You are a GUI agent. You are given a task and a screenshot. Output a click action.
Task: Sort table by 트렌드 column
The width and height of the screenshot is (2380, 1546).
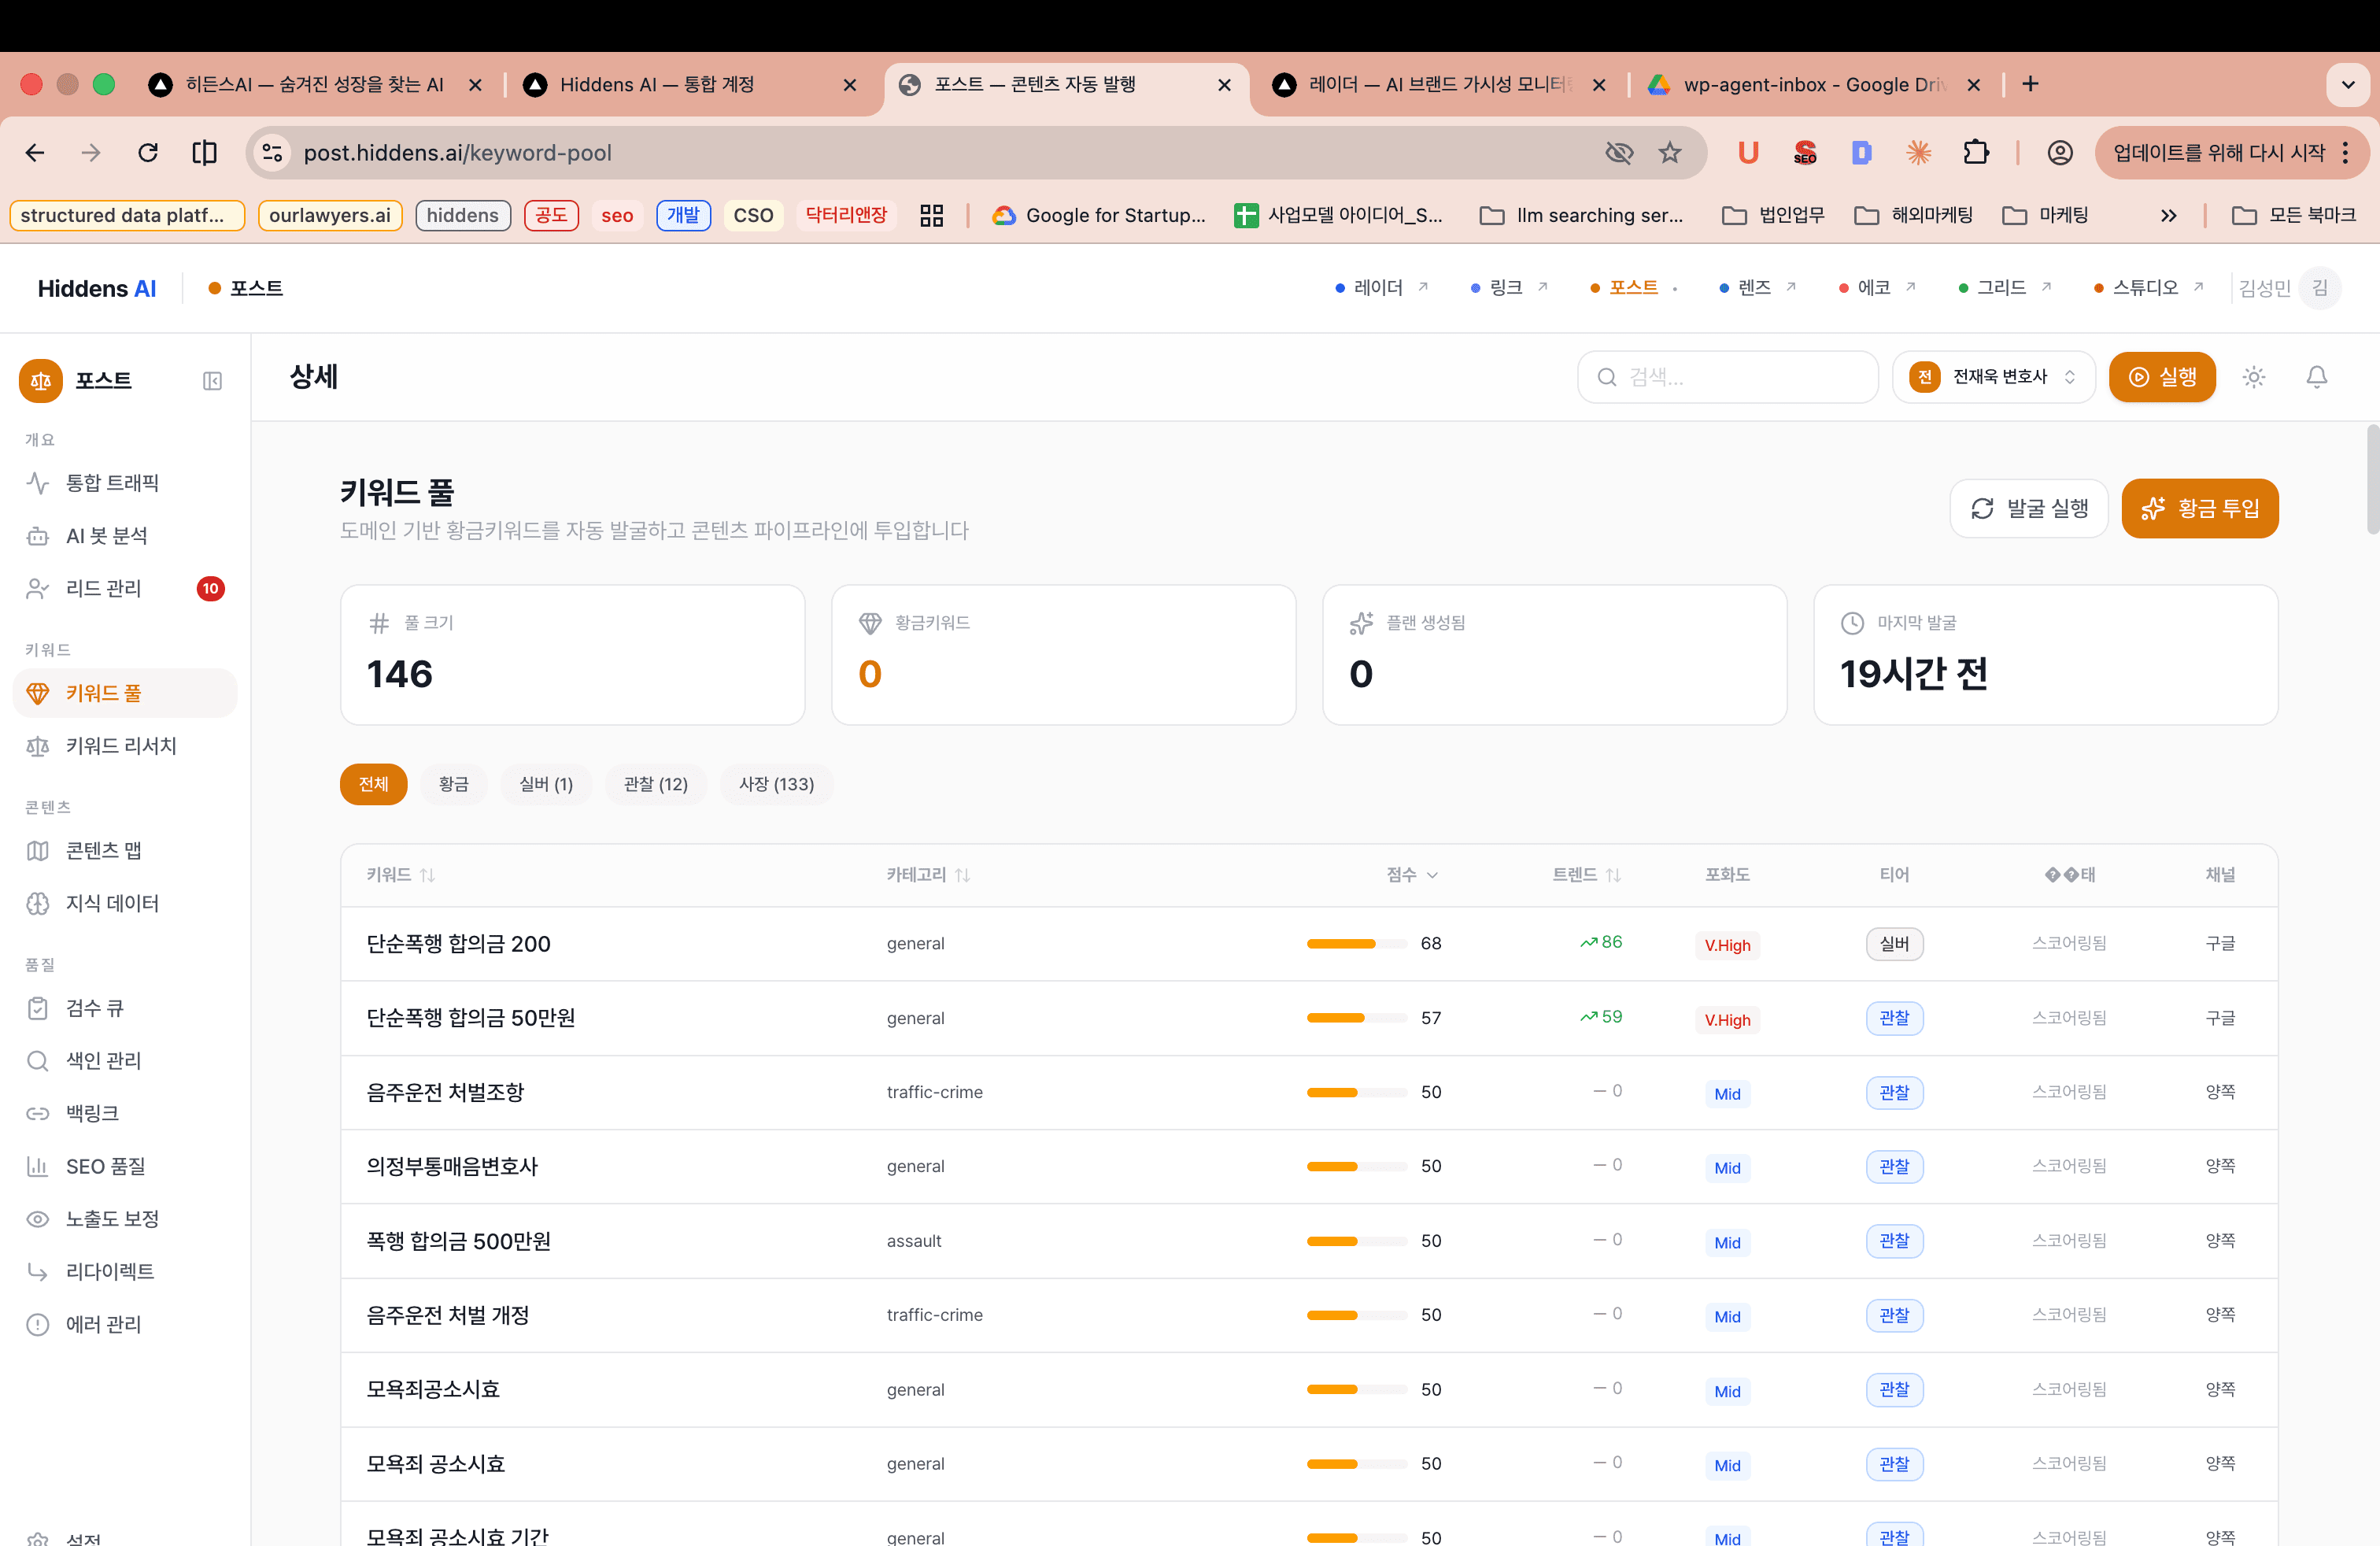click(1586, 875)
